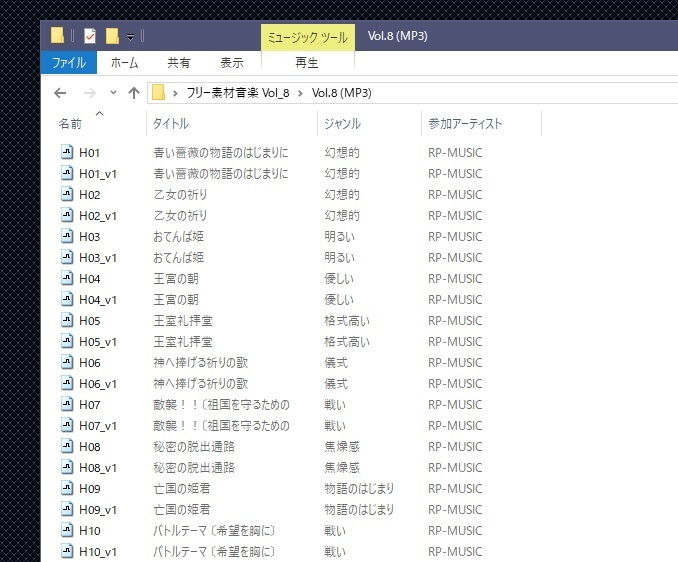
Task: Select the H03_v1 file icon
Action: (x=67, y=257)
